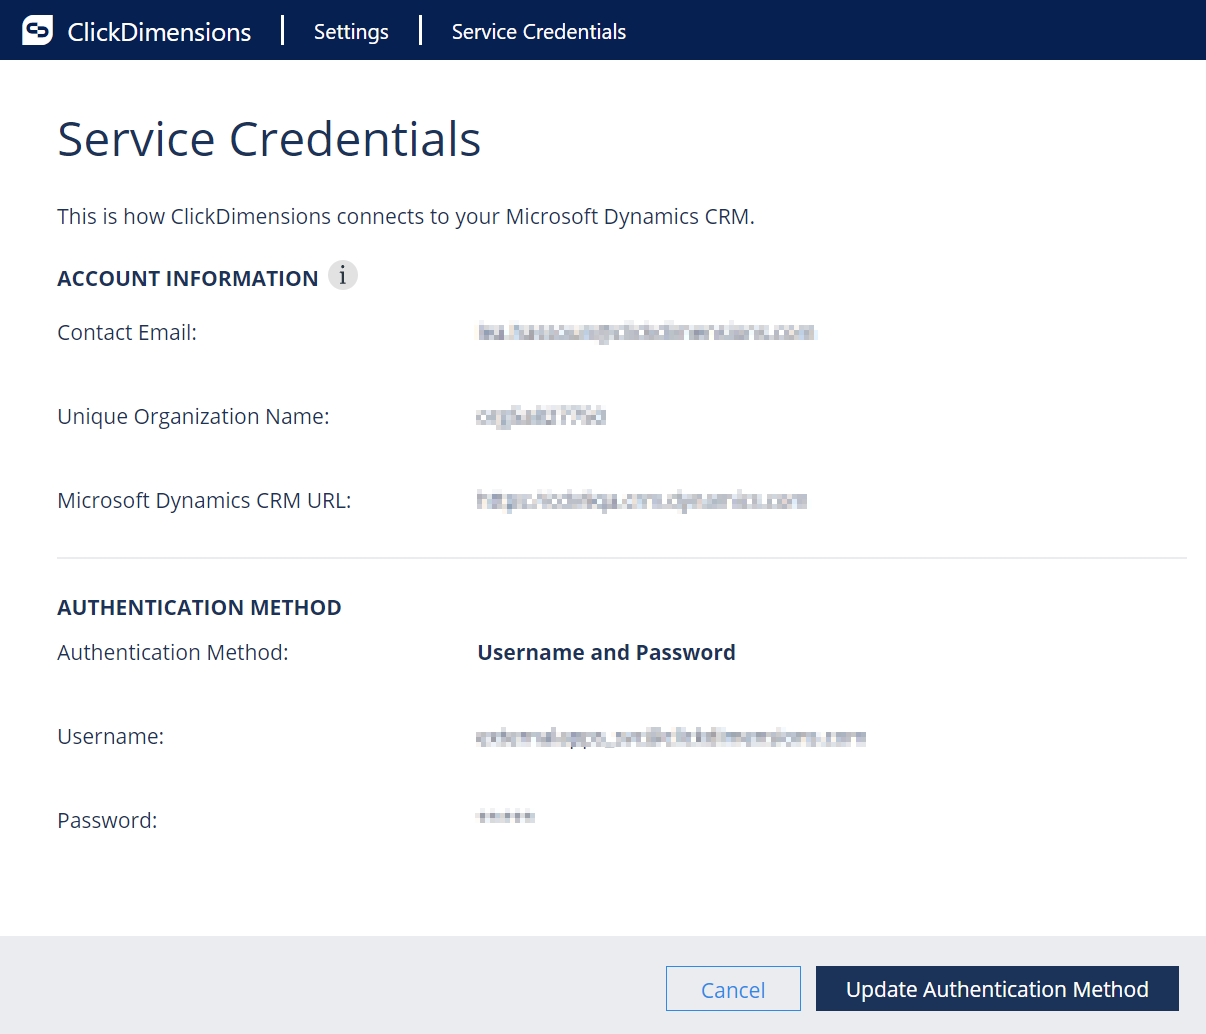Open the Account Information info tooltip
1206x1034 pixels.
point(343,274)
